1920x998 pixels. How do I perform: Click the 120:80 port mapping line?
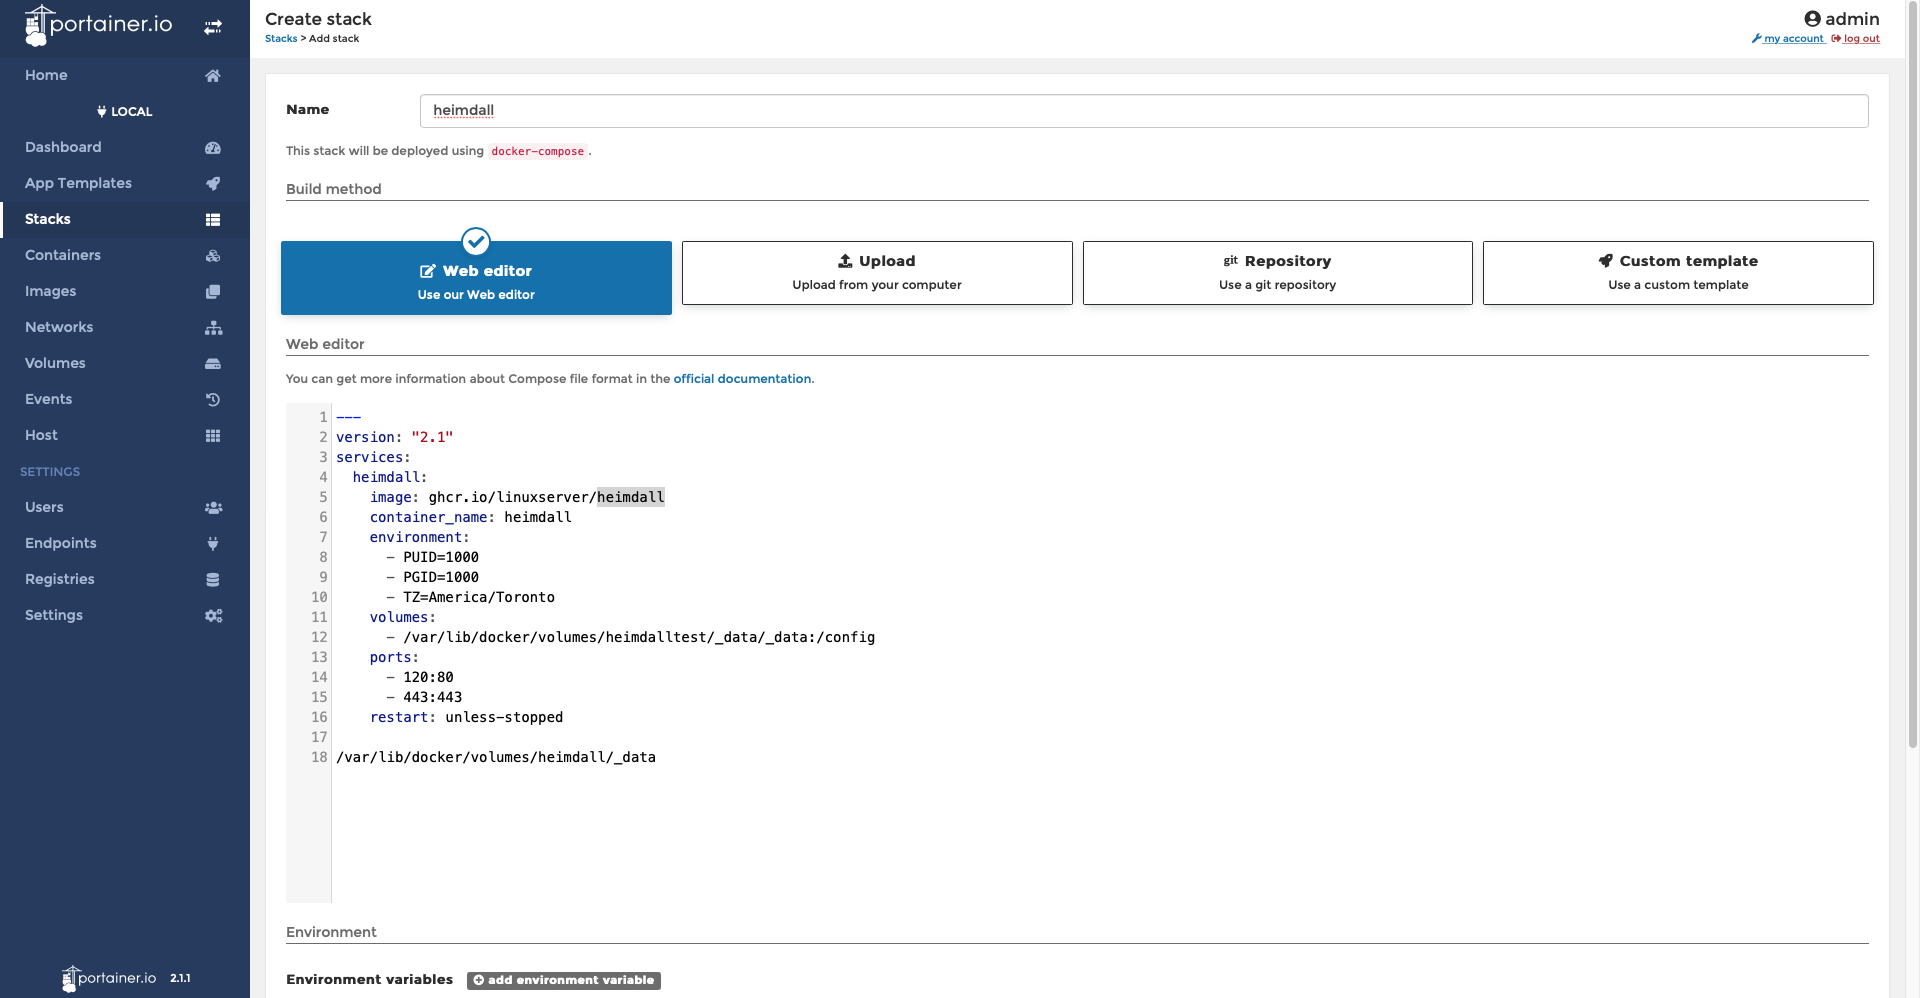pyautogui.click(x=420, y=677)
